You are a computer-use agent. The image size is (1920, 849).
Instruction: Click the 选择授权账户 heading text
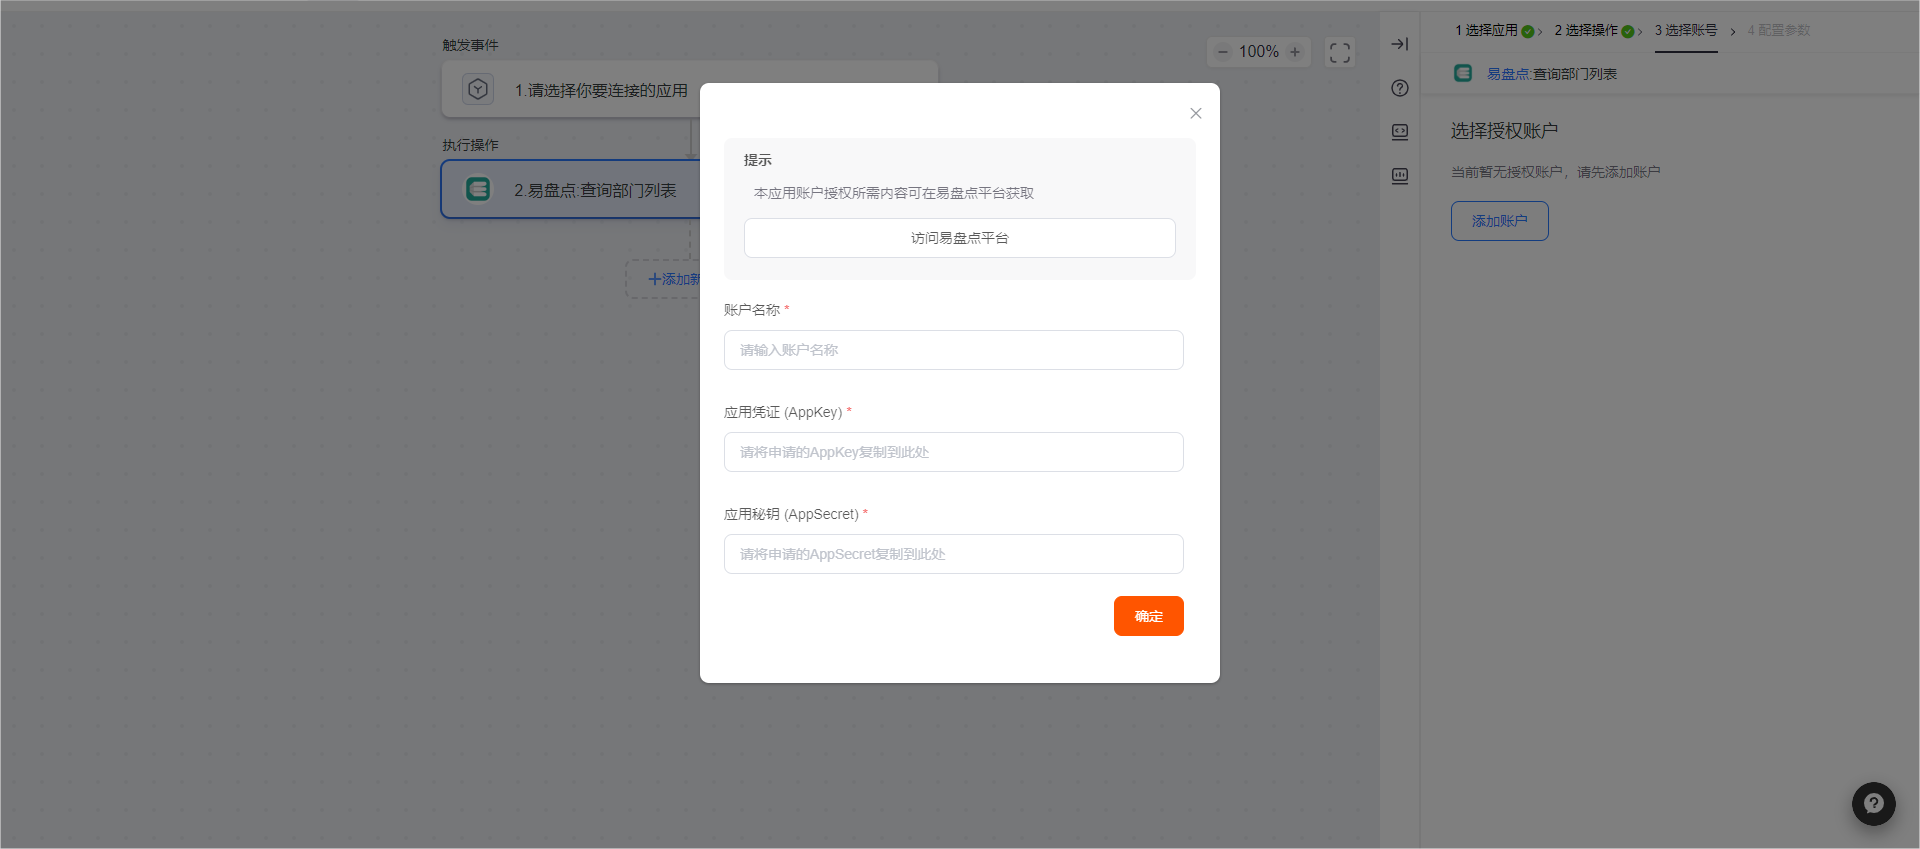[x=1504, y=131]
